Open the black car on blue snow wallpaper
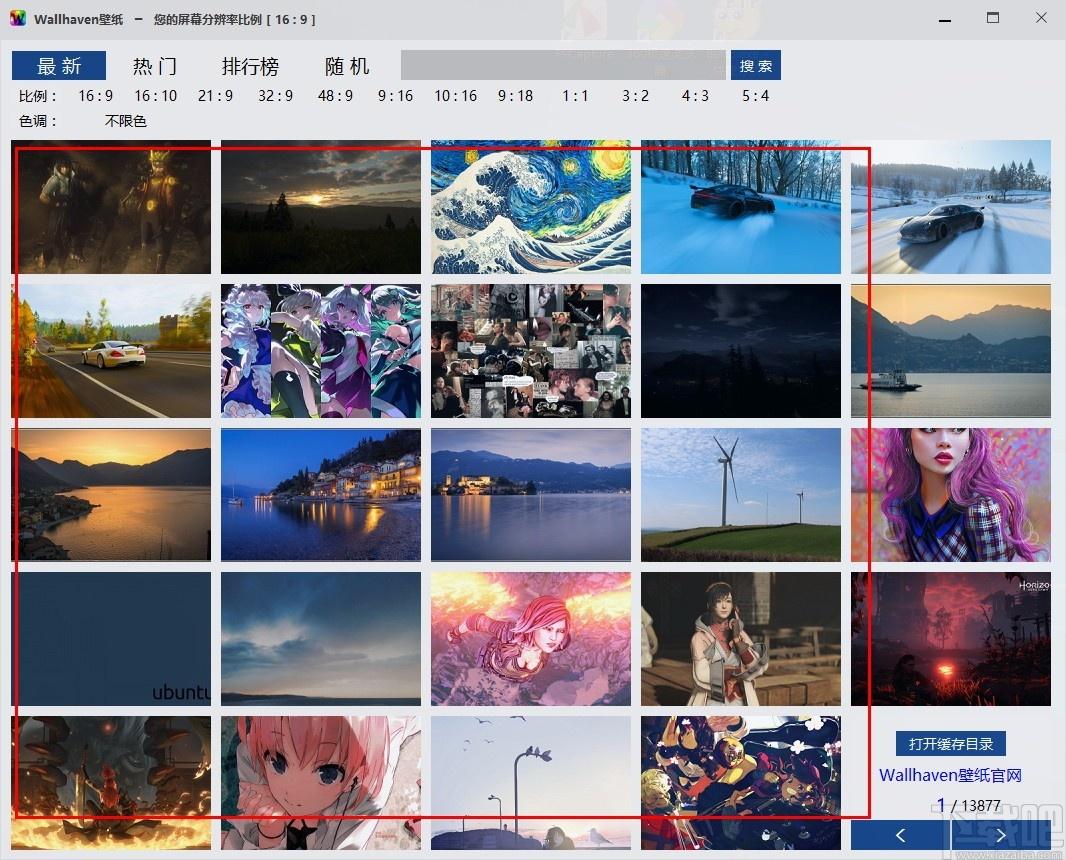 [741, 207]
